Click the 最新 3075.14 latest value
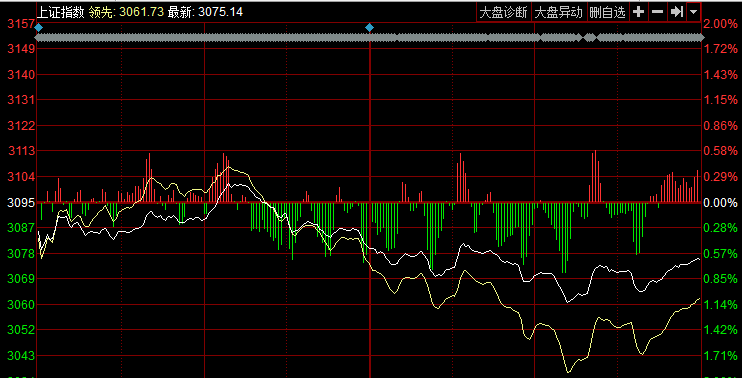Viewport: 742px width, 378px height. pos(205,12)
